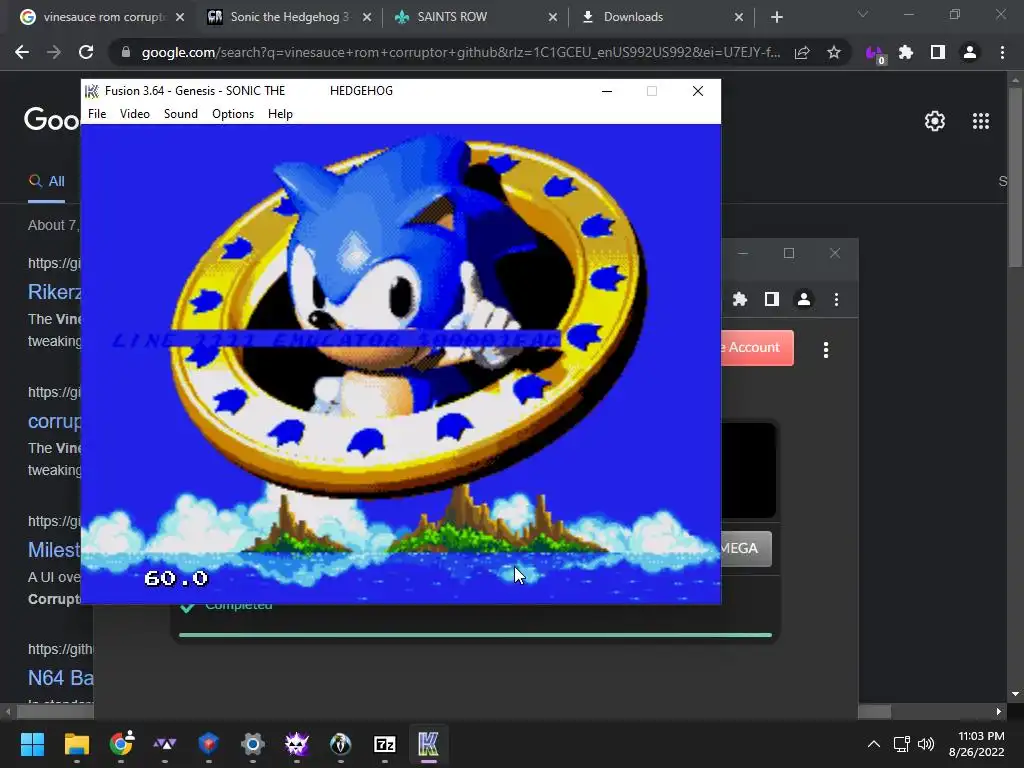The image size is (1024, 768).
Task: Open the Sound menu in Fusion
Action: 181,114
